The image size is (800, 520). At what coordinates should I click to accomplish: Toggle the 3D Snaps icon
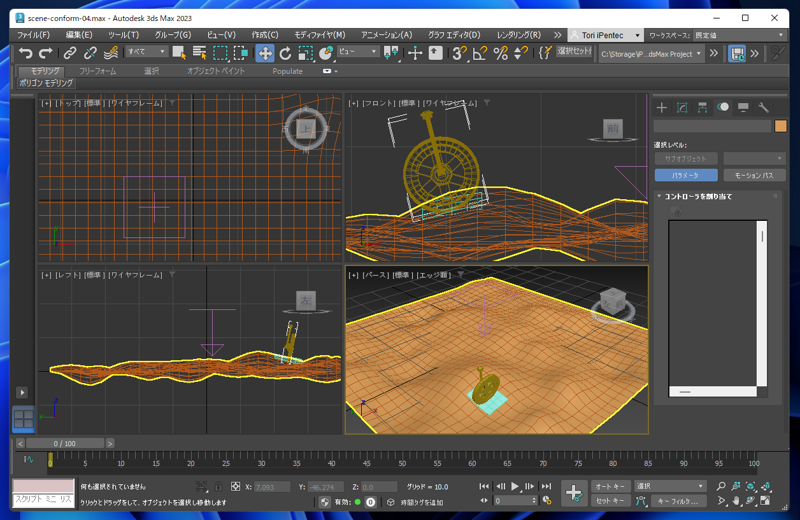pos(459,53)
